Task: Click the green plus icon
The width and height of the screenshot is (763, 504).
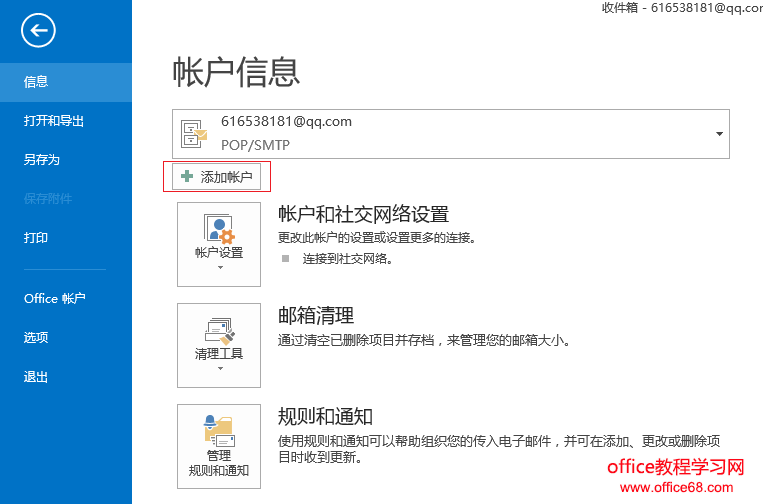Action: 187,176
